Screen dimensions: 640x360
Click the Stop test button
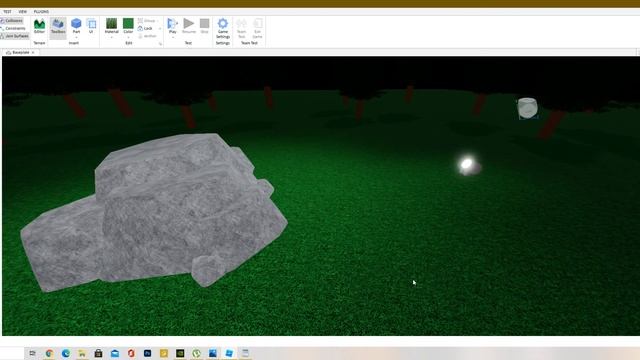point(204,25)
